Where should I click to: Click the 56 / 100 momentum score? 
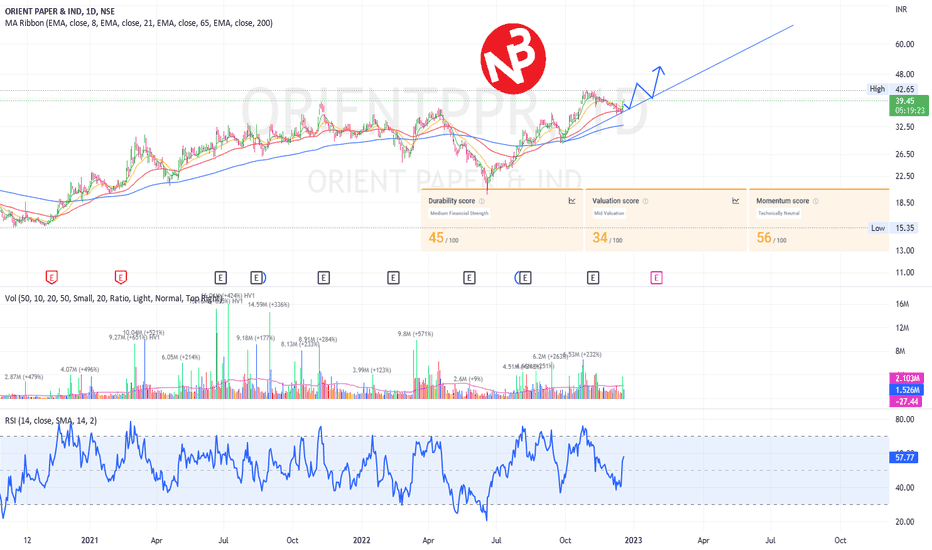click(x=772, y=238)
